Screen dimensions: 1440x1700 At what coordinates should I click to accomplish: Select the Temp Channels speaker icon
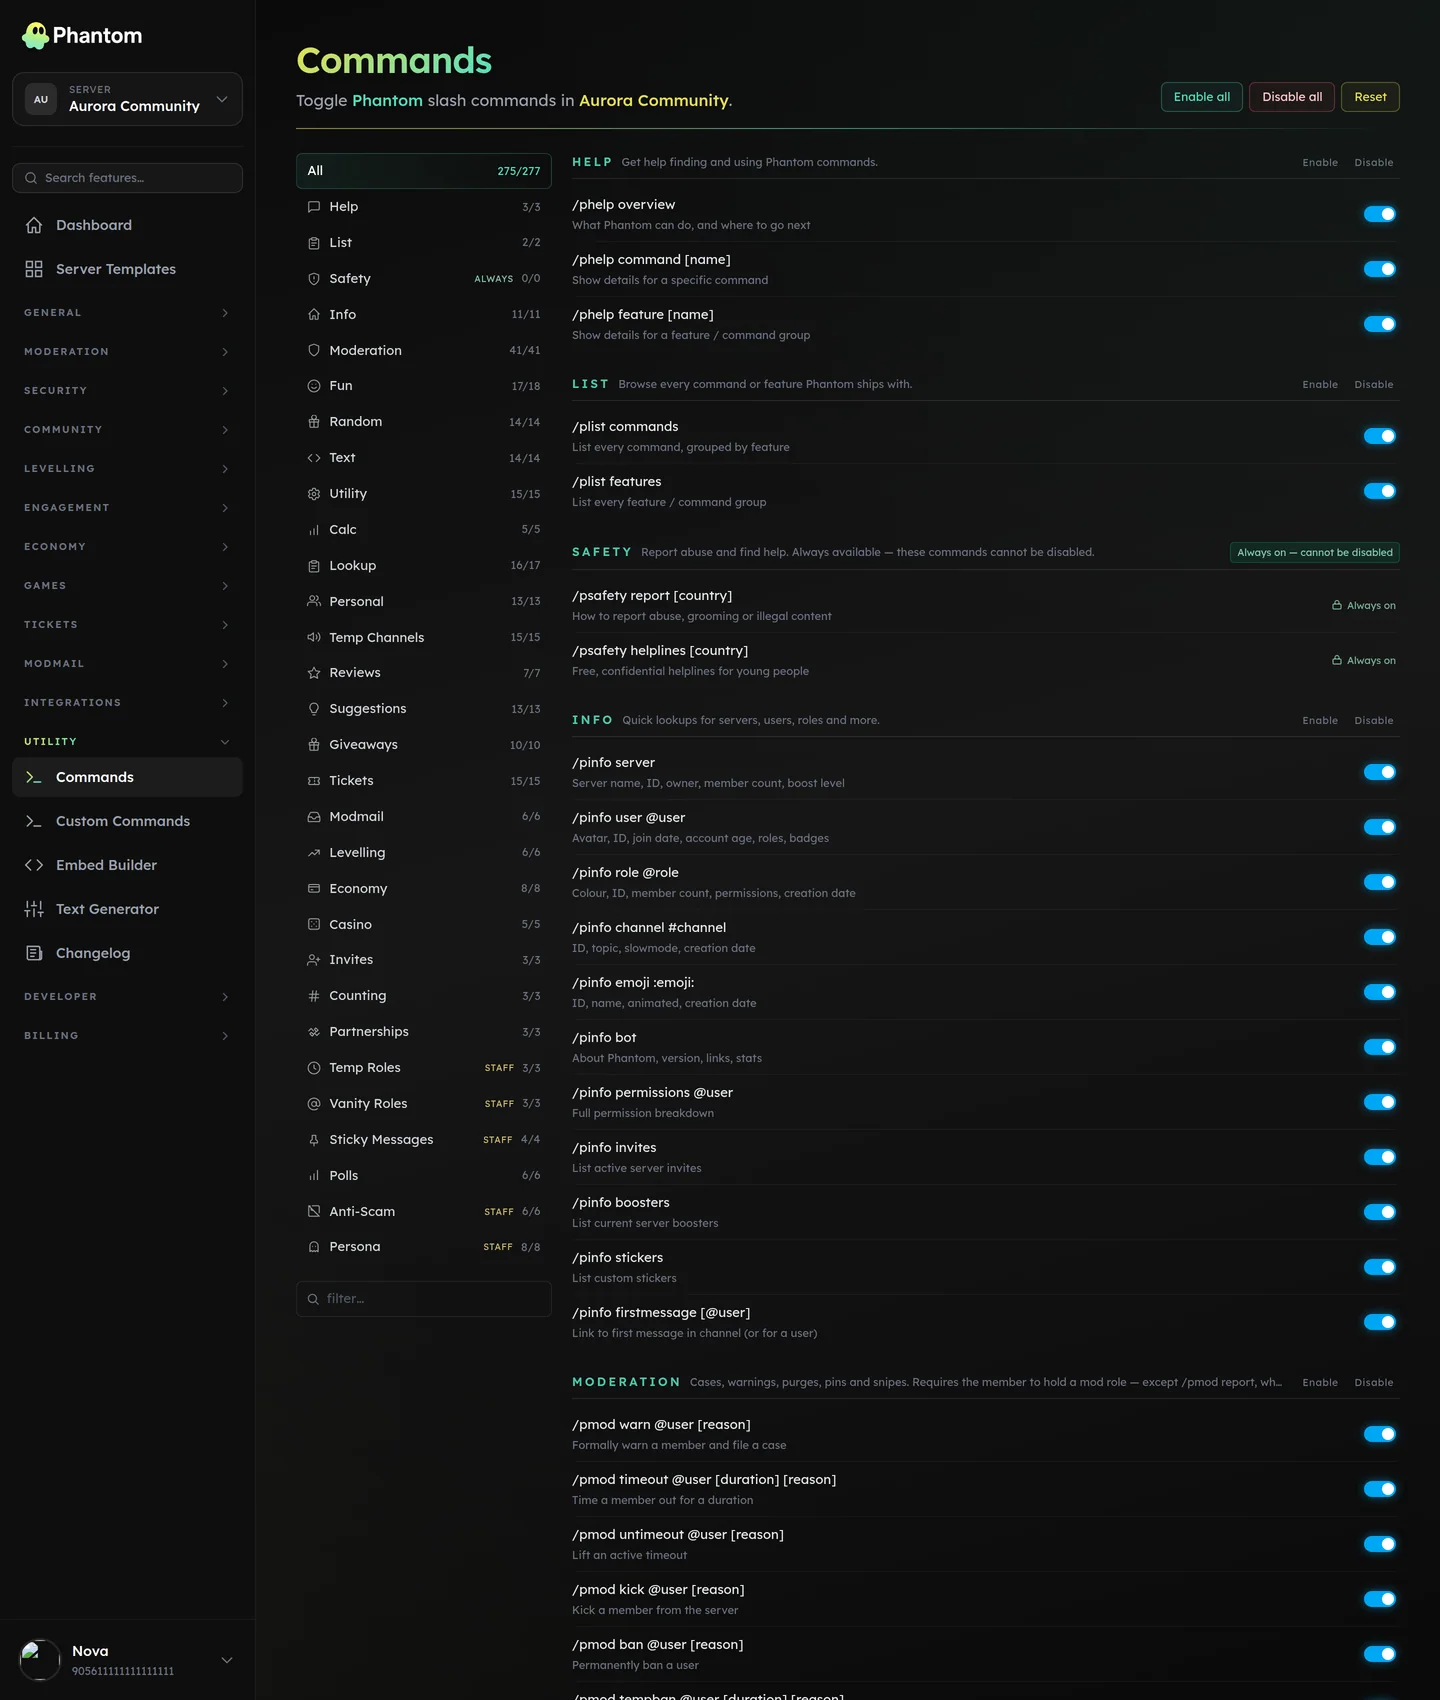click(314, 638)
